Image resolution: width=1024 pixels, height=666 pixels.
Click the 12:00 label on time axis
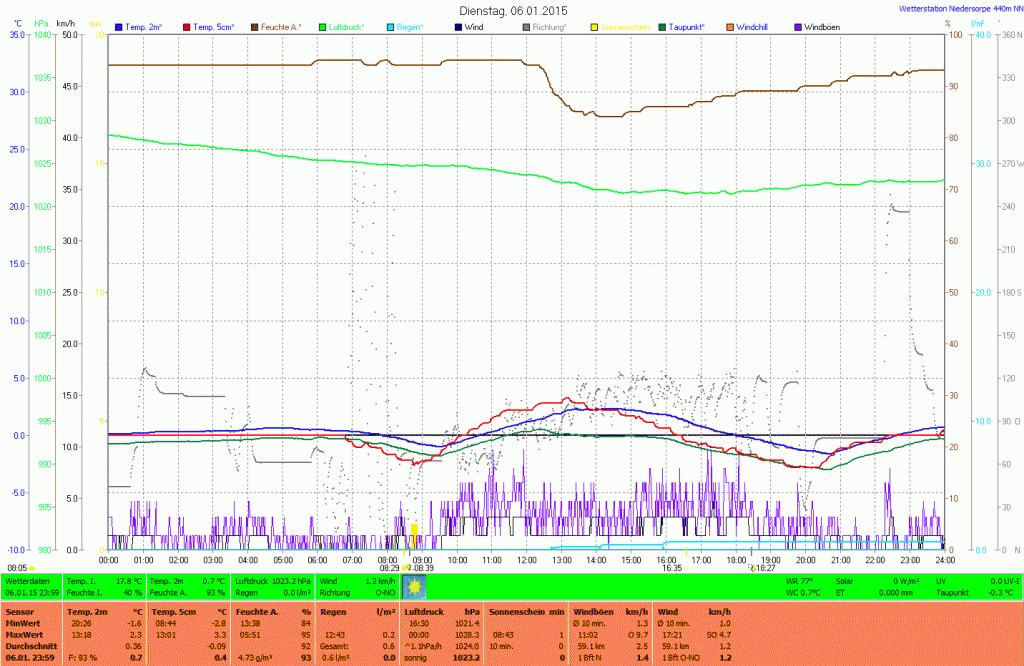526,560
